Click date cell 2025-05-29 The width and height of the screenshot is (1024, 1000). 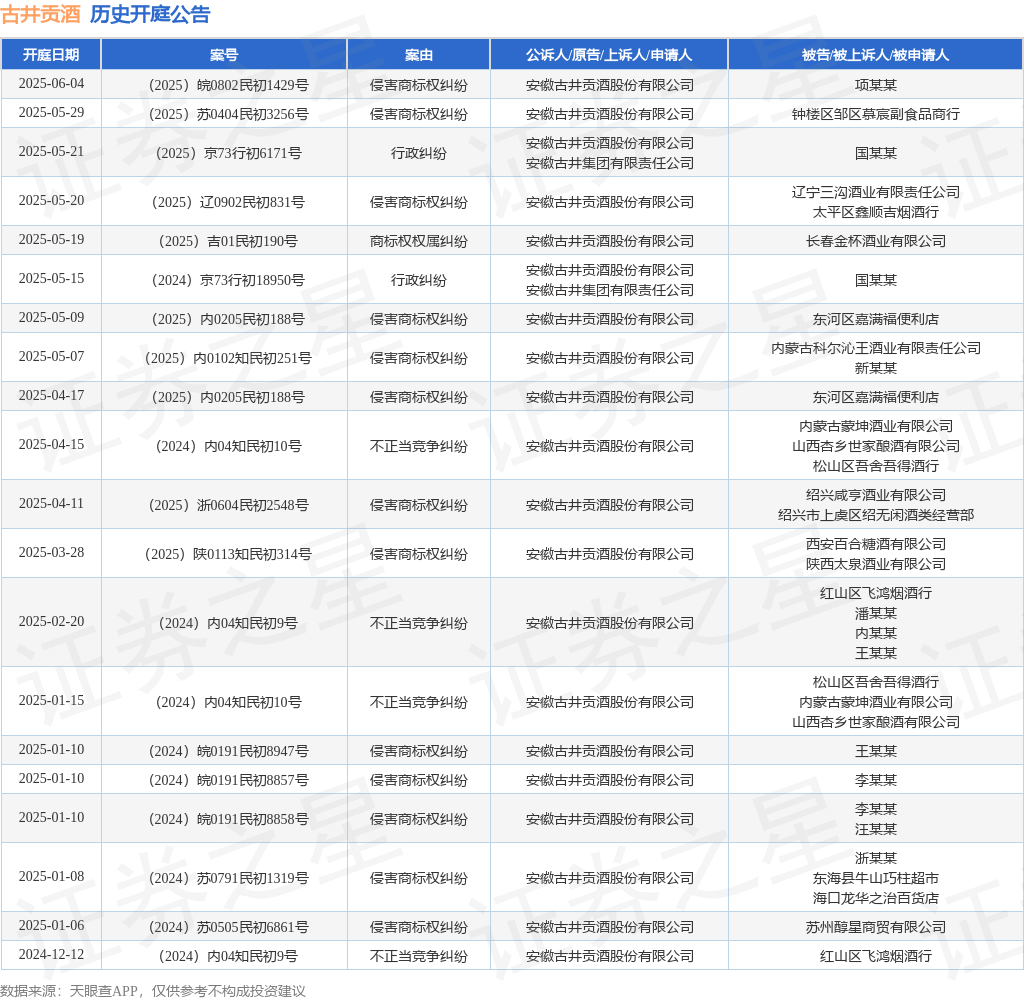click(51, 112)
